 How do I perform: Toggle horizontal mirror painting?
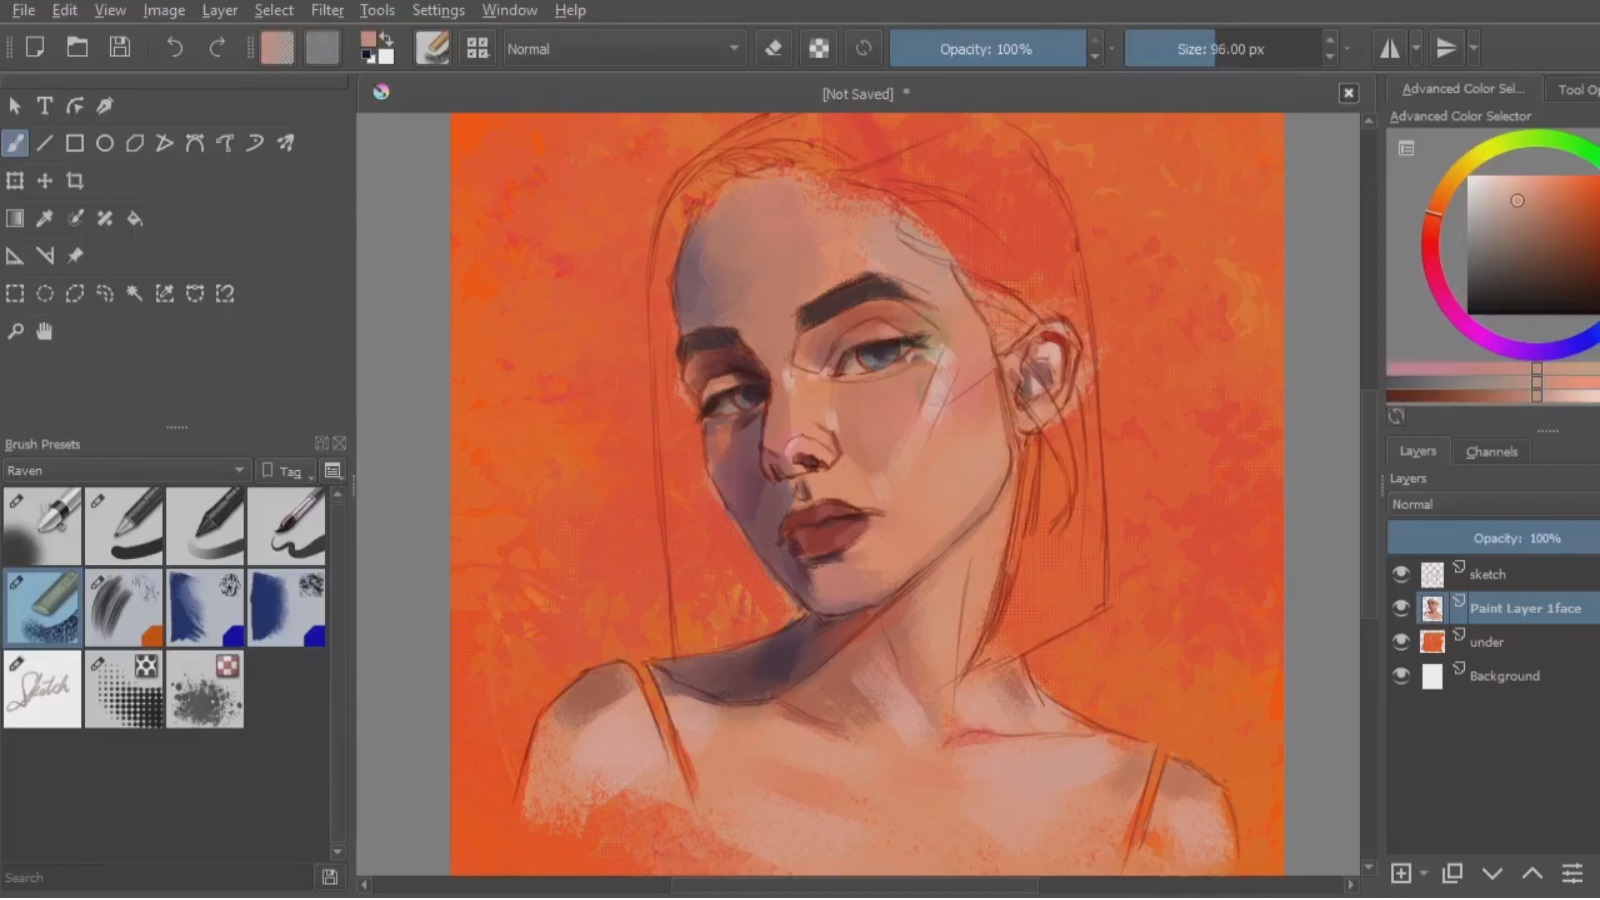click(x=1389, y=48)
